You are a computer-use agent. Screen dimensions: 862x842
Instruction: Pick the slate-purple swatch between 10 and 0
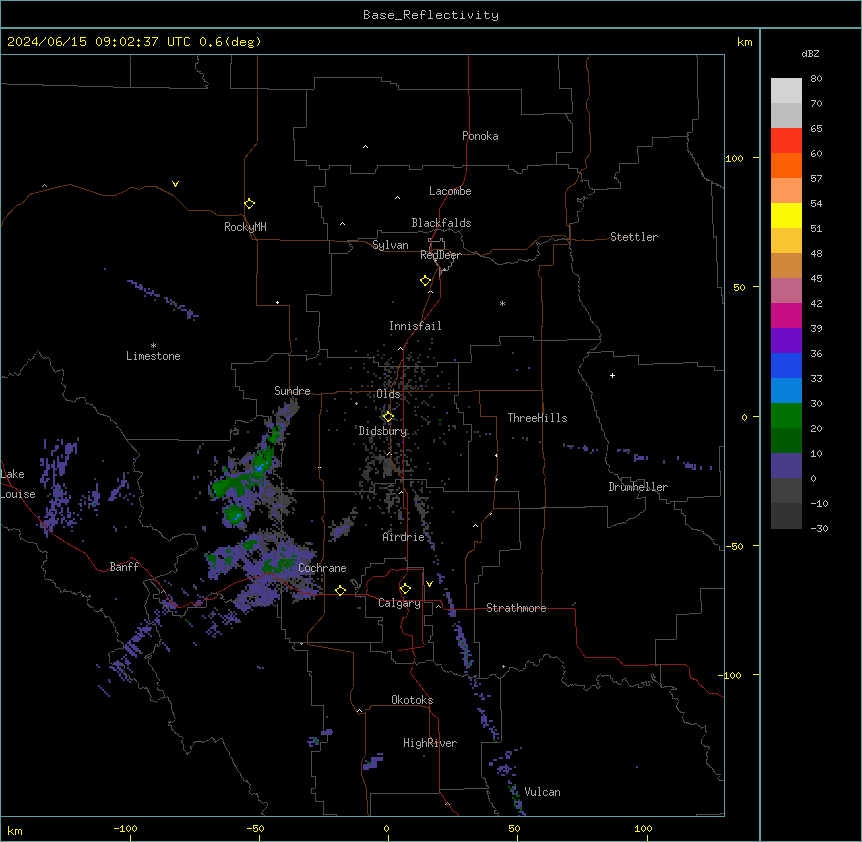click(x=786, y=466)
